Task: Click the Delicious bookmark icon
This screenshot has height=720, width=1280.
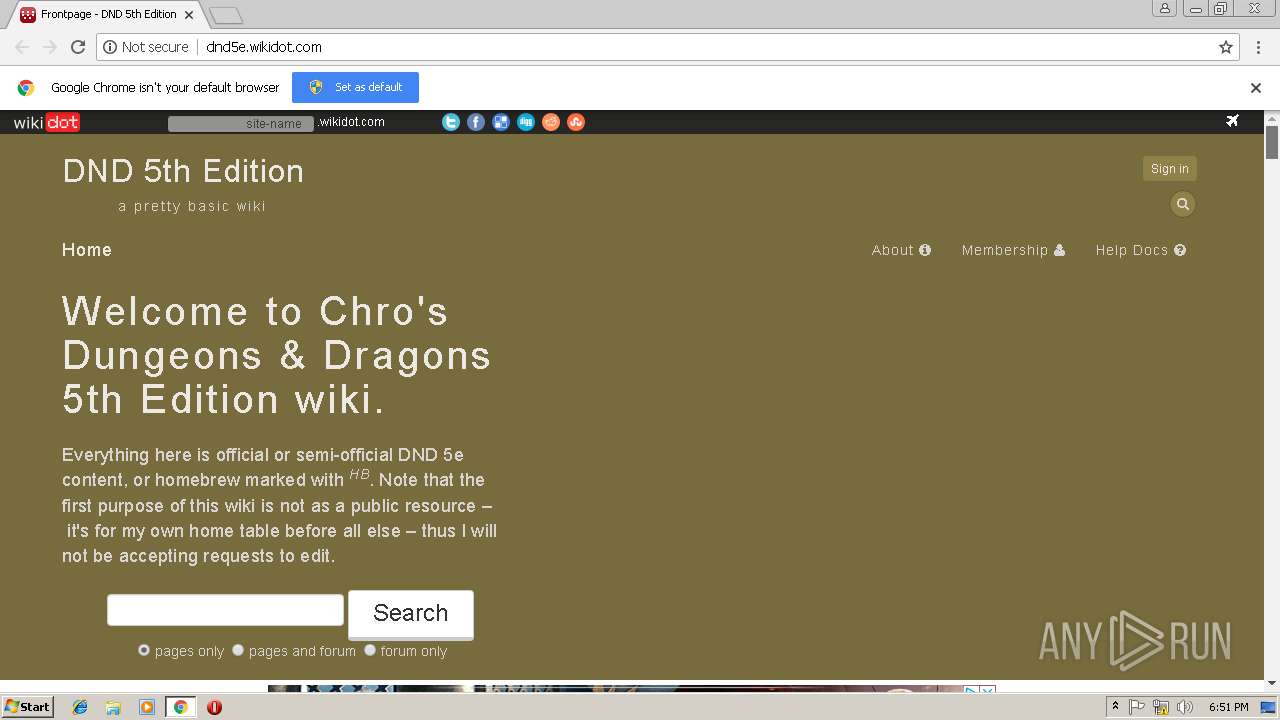Action: pyautogui.click(x=501, y=122)
